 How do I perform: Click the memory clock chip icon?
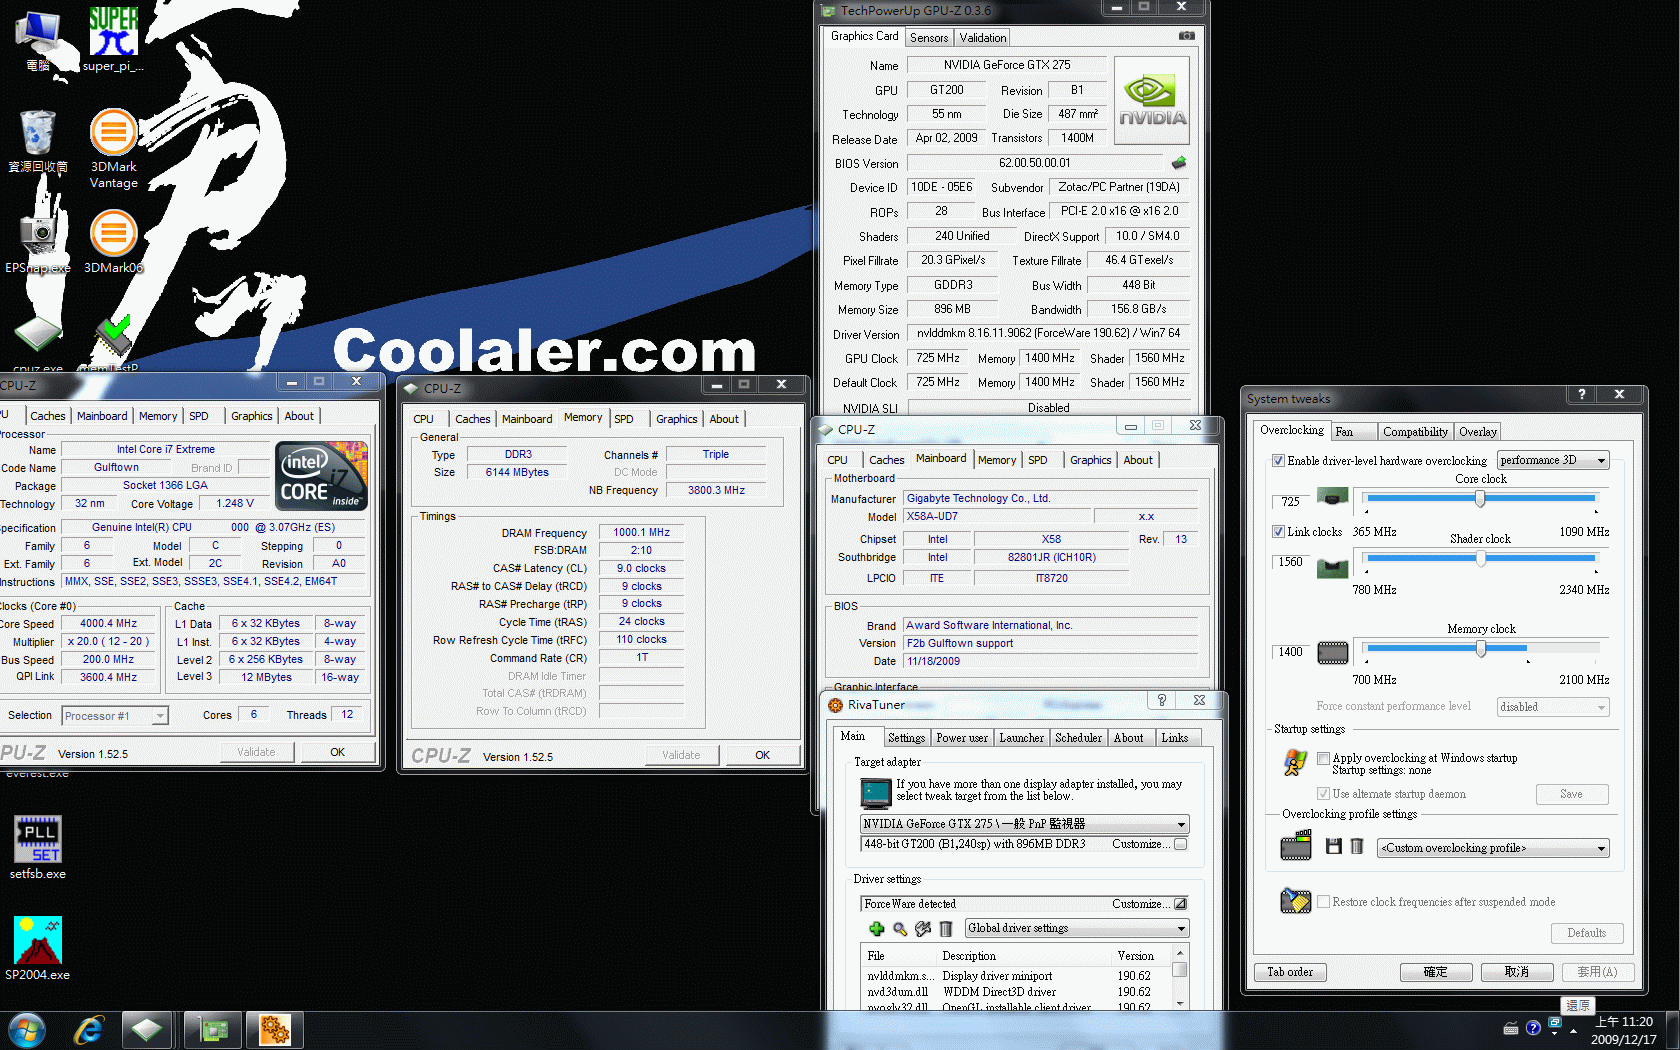click(1333, 654)
